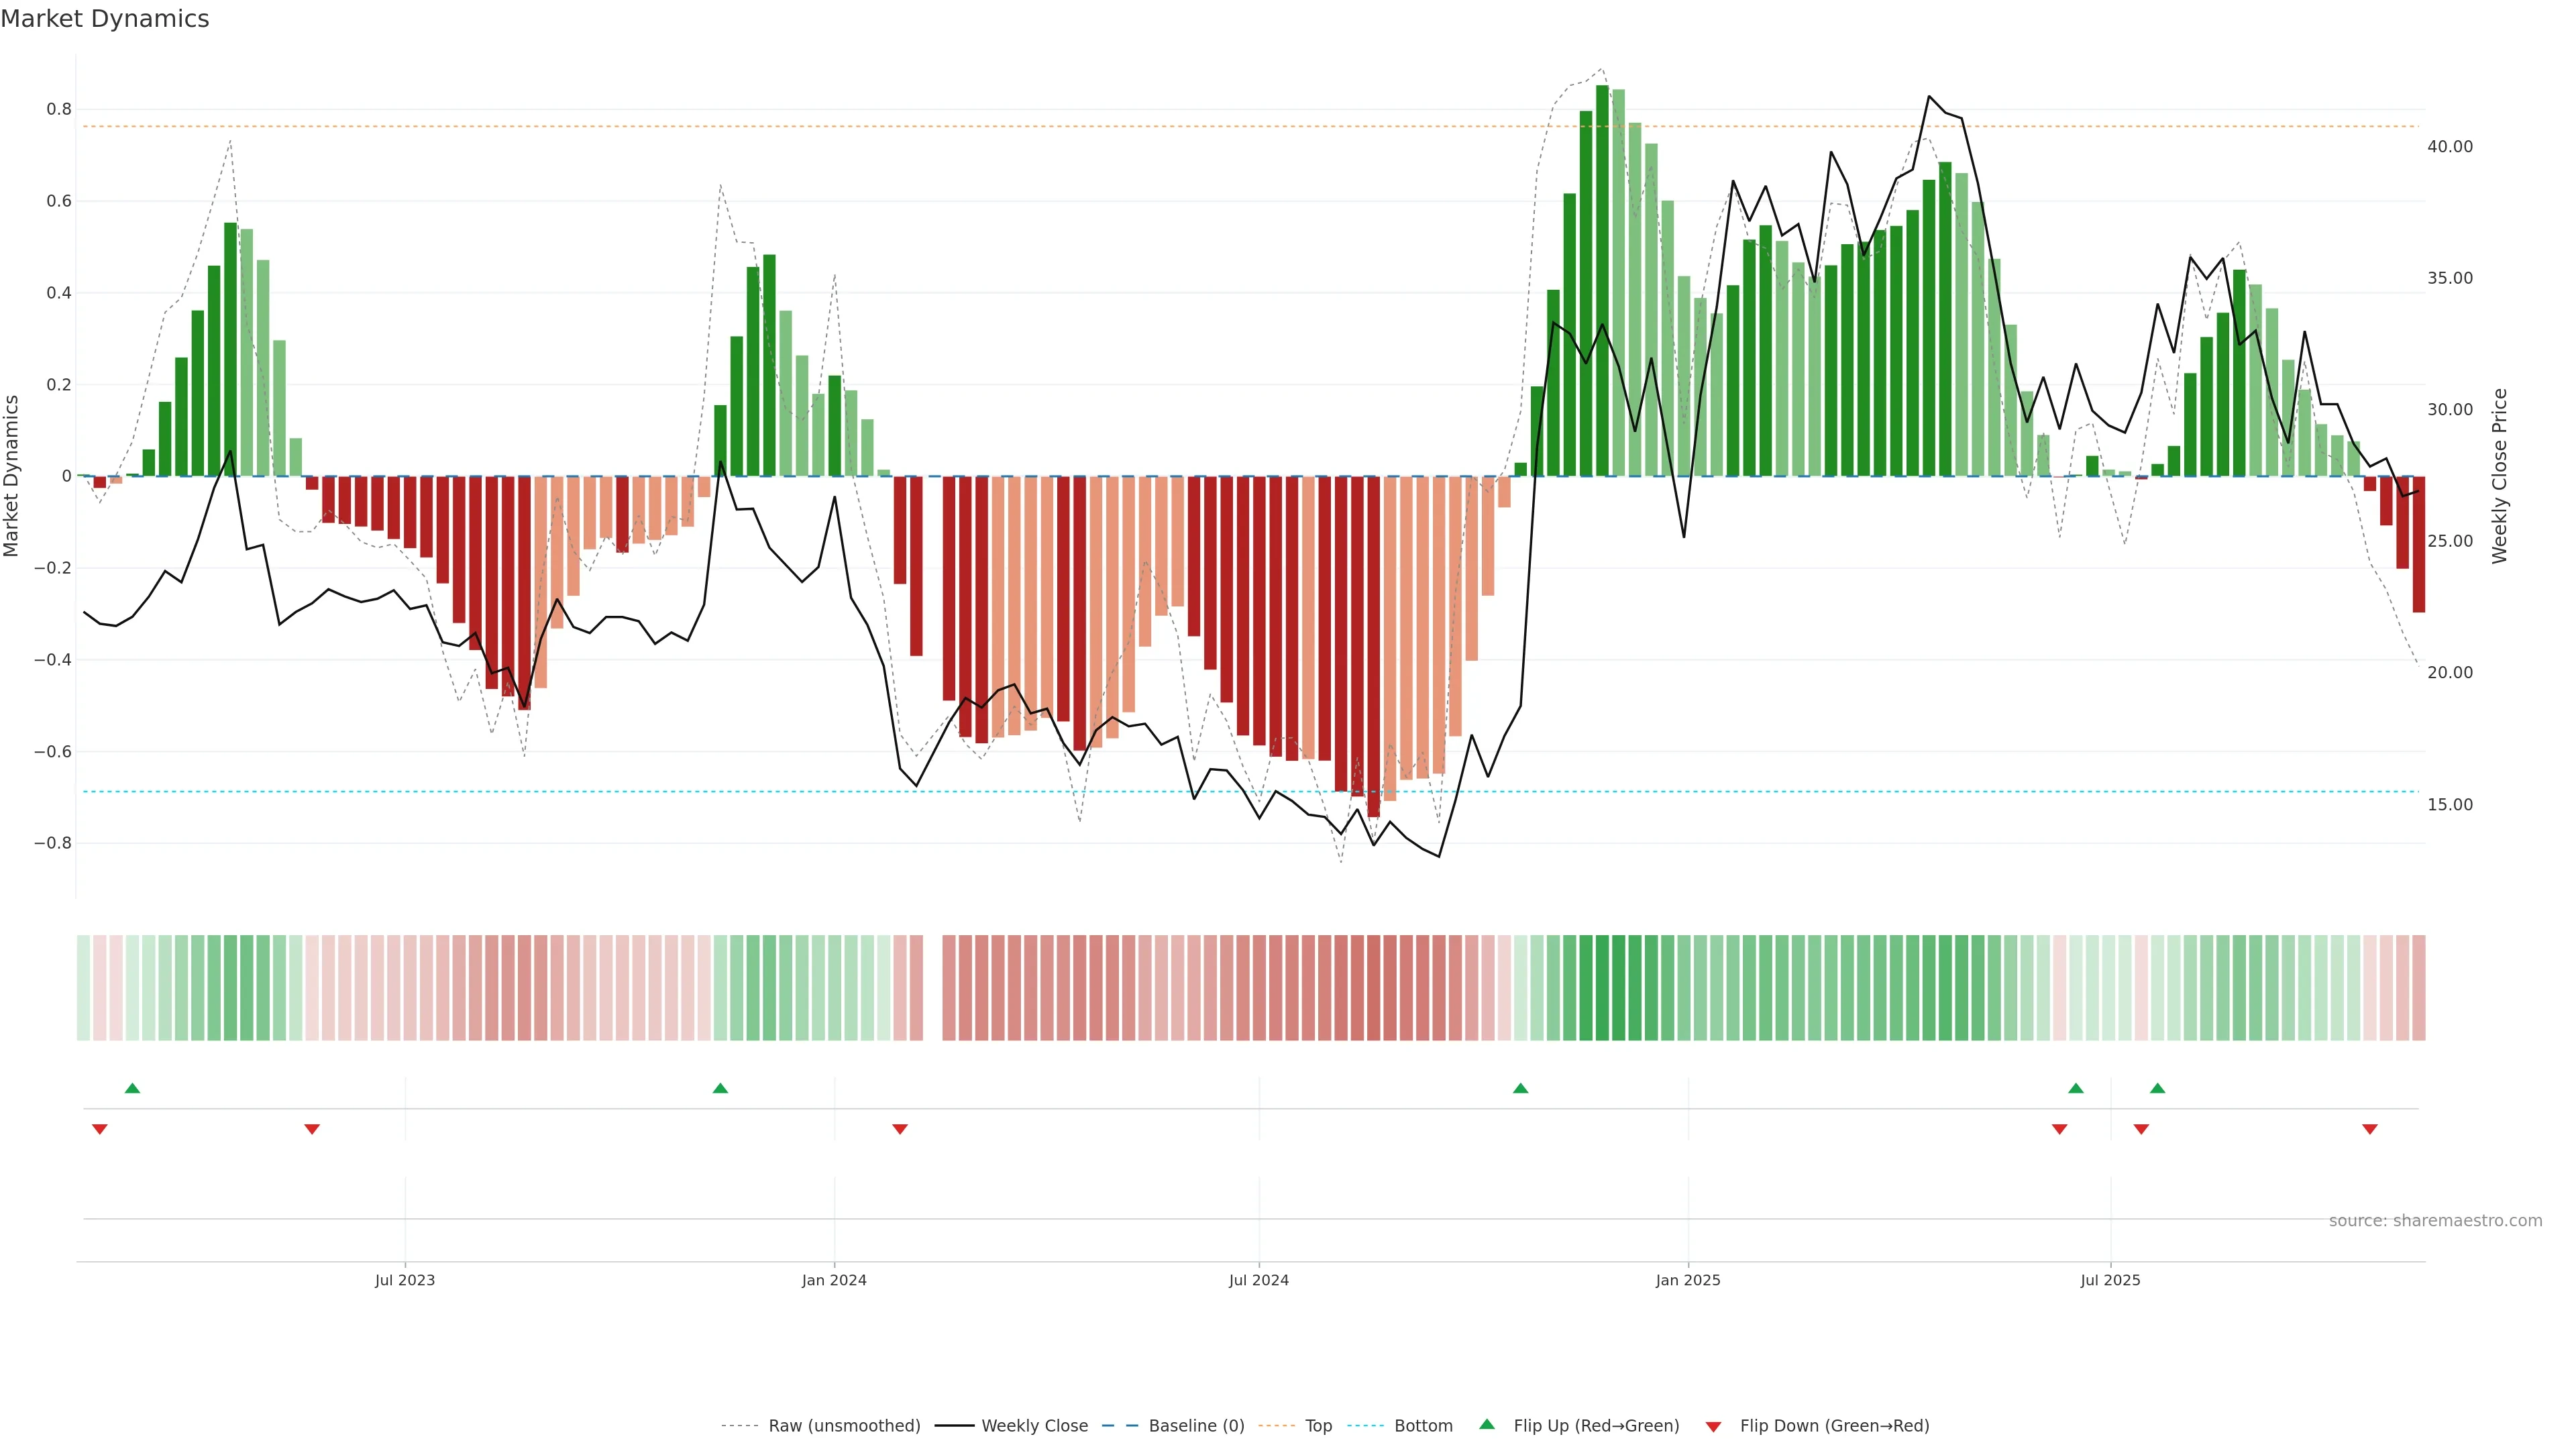The image size is (2576, 1449).
Task: Click the leftmost red flip-down triangle marker
Action: [99, 1129]
